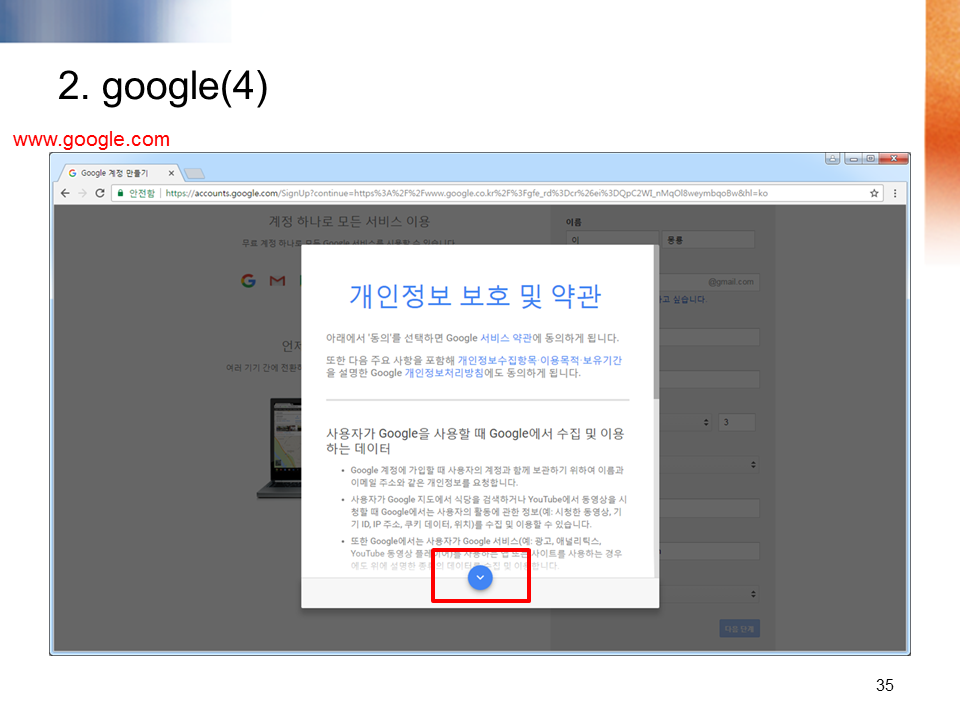Image resolution: width=960 pixels, height=720 pixels.
Task: Close the Google 계정 만들기 tab
Action: point(171,173)
